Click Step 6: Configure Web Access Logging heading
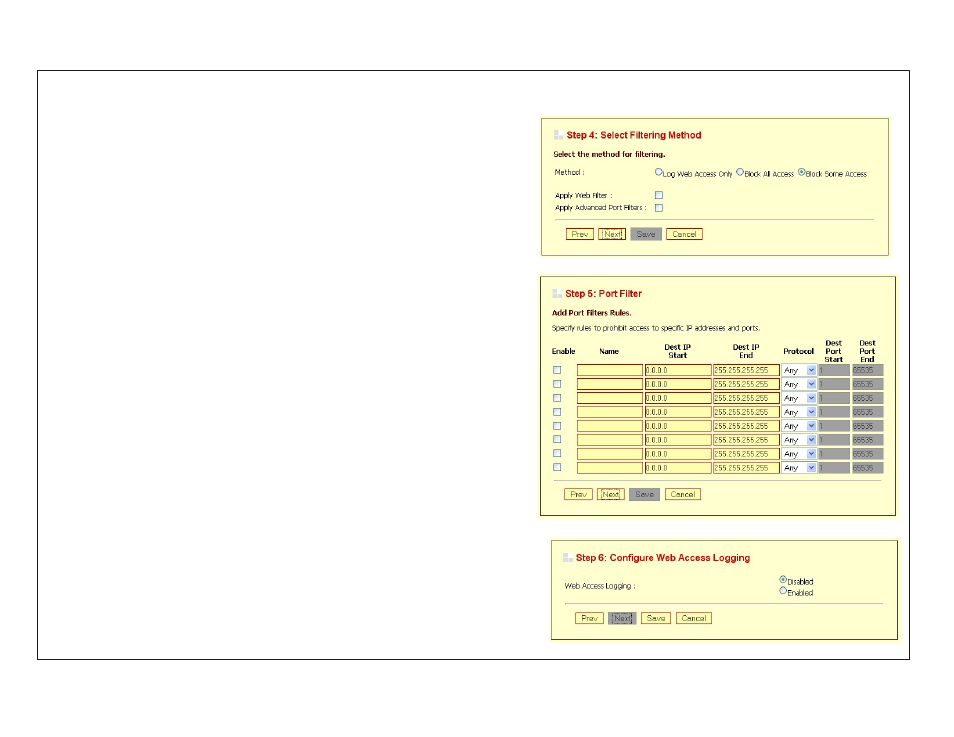Screen dimensions: 954x737 (x=663, y=557)
